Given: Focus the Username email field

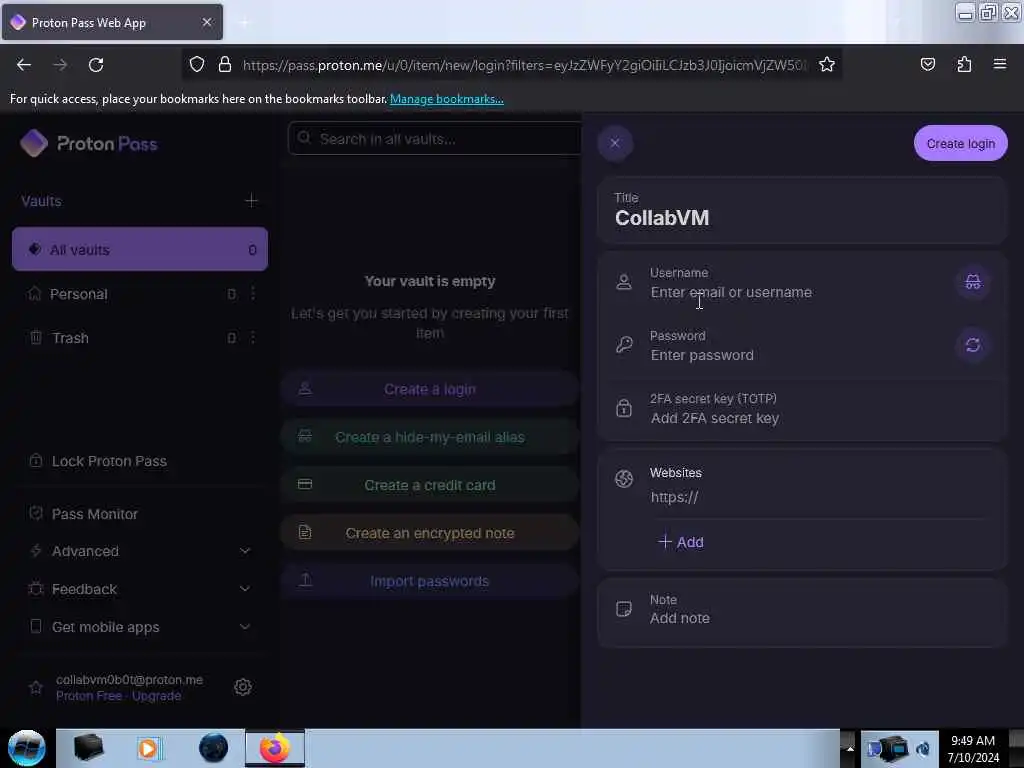Looking at the screenshot, I should tap(797, 292).
